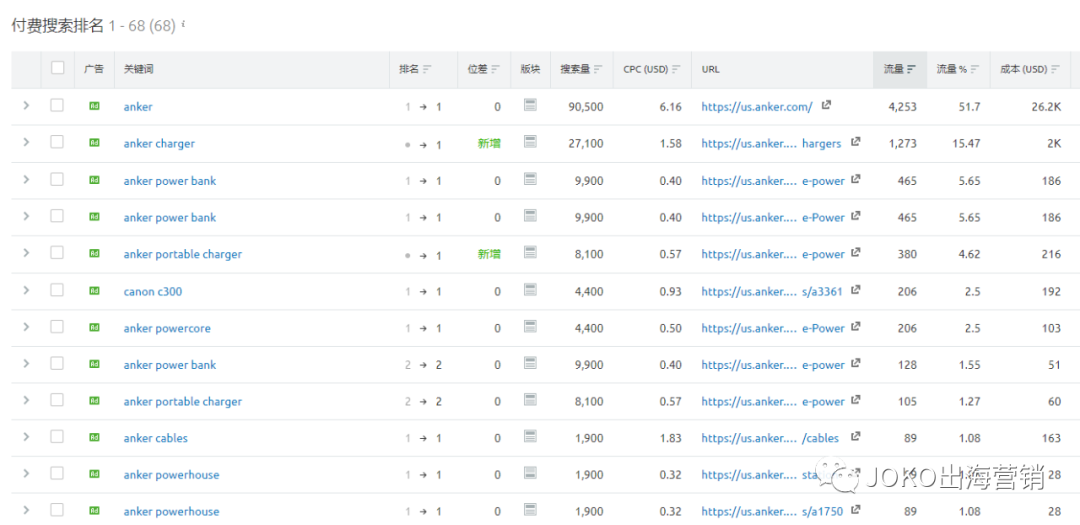The image size is (1080, 525).
Task: Sort by the 搜索量 column sort icon
Action: coord(598,69)
